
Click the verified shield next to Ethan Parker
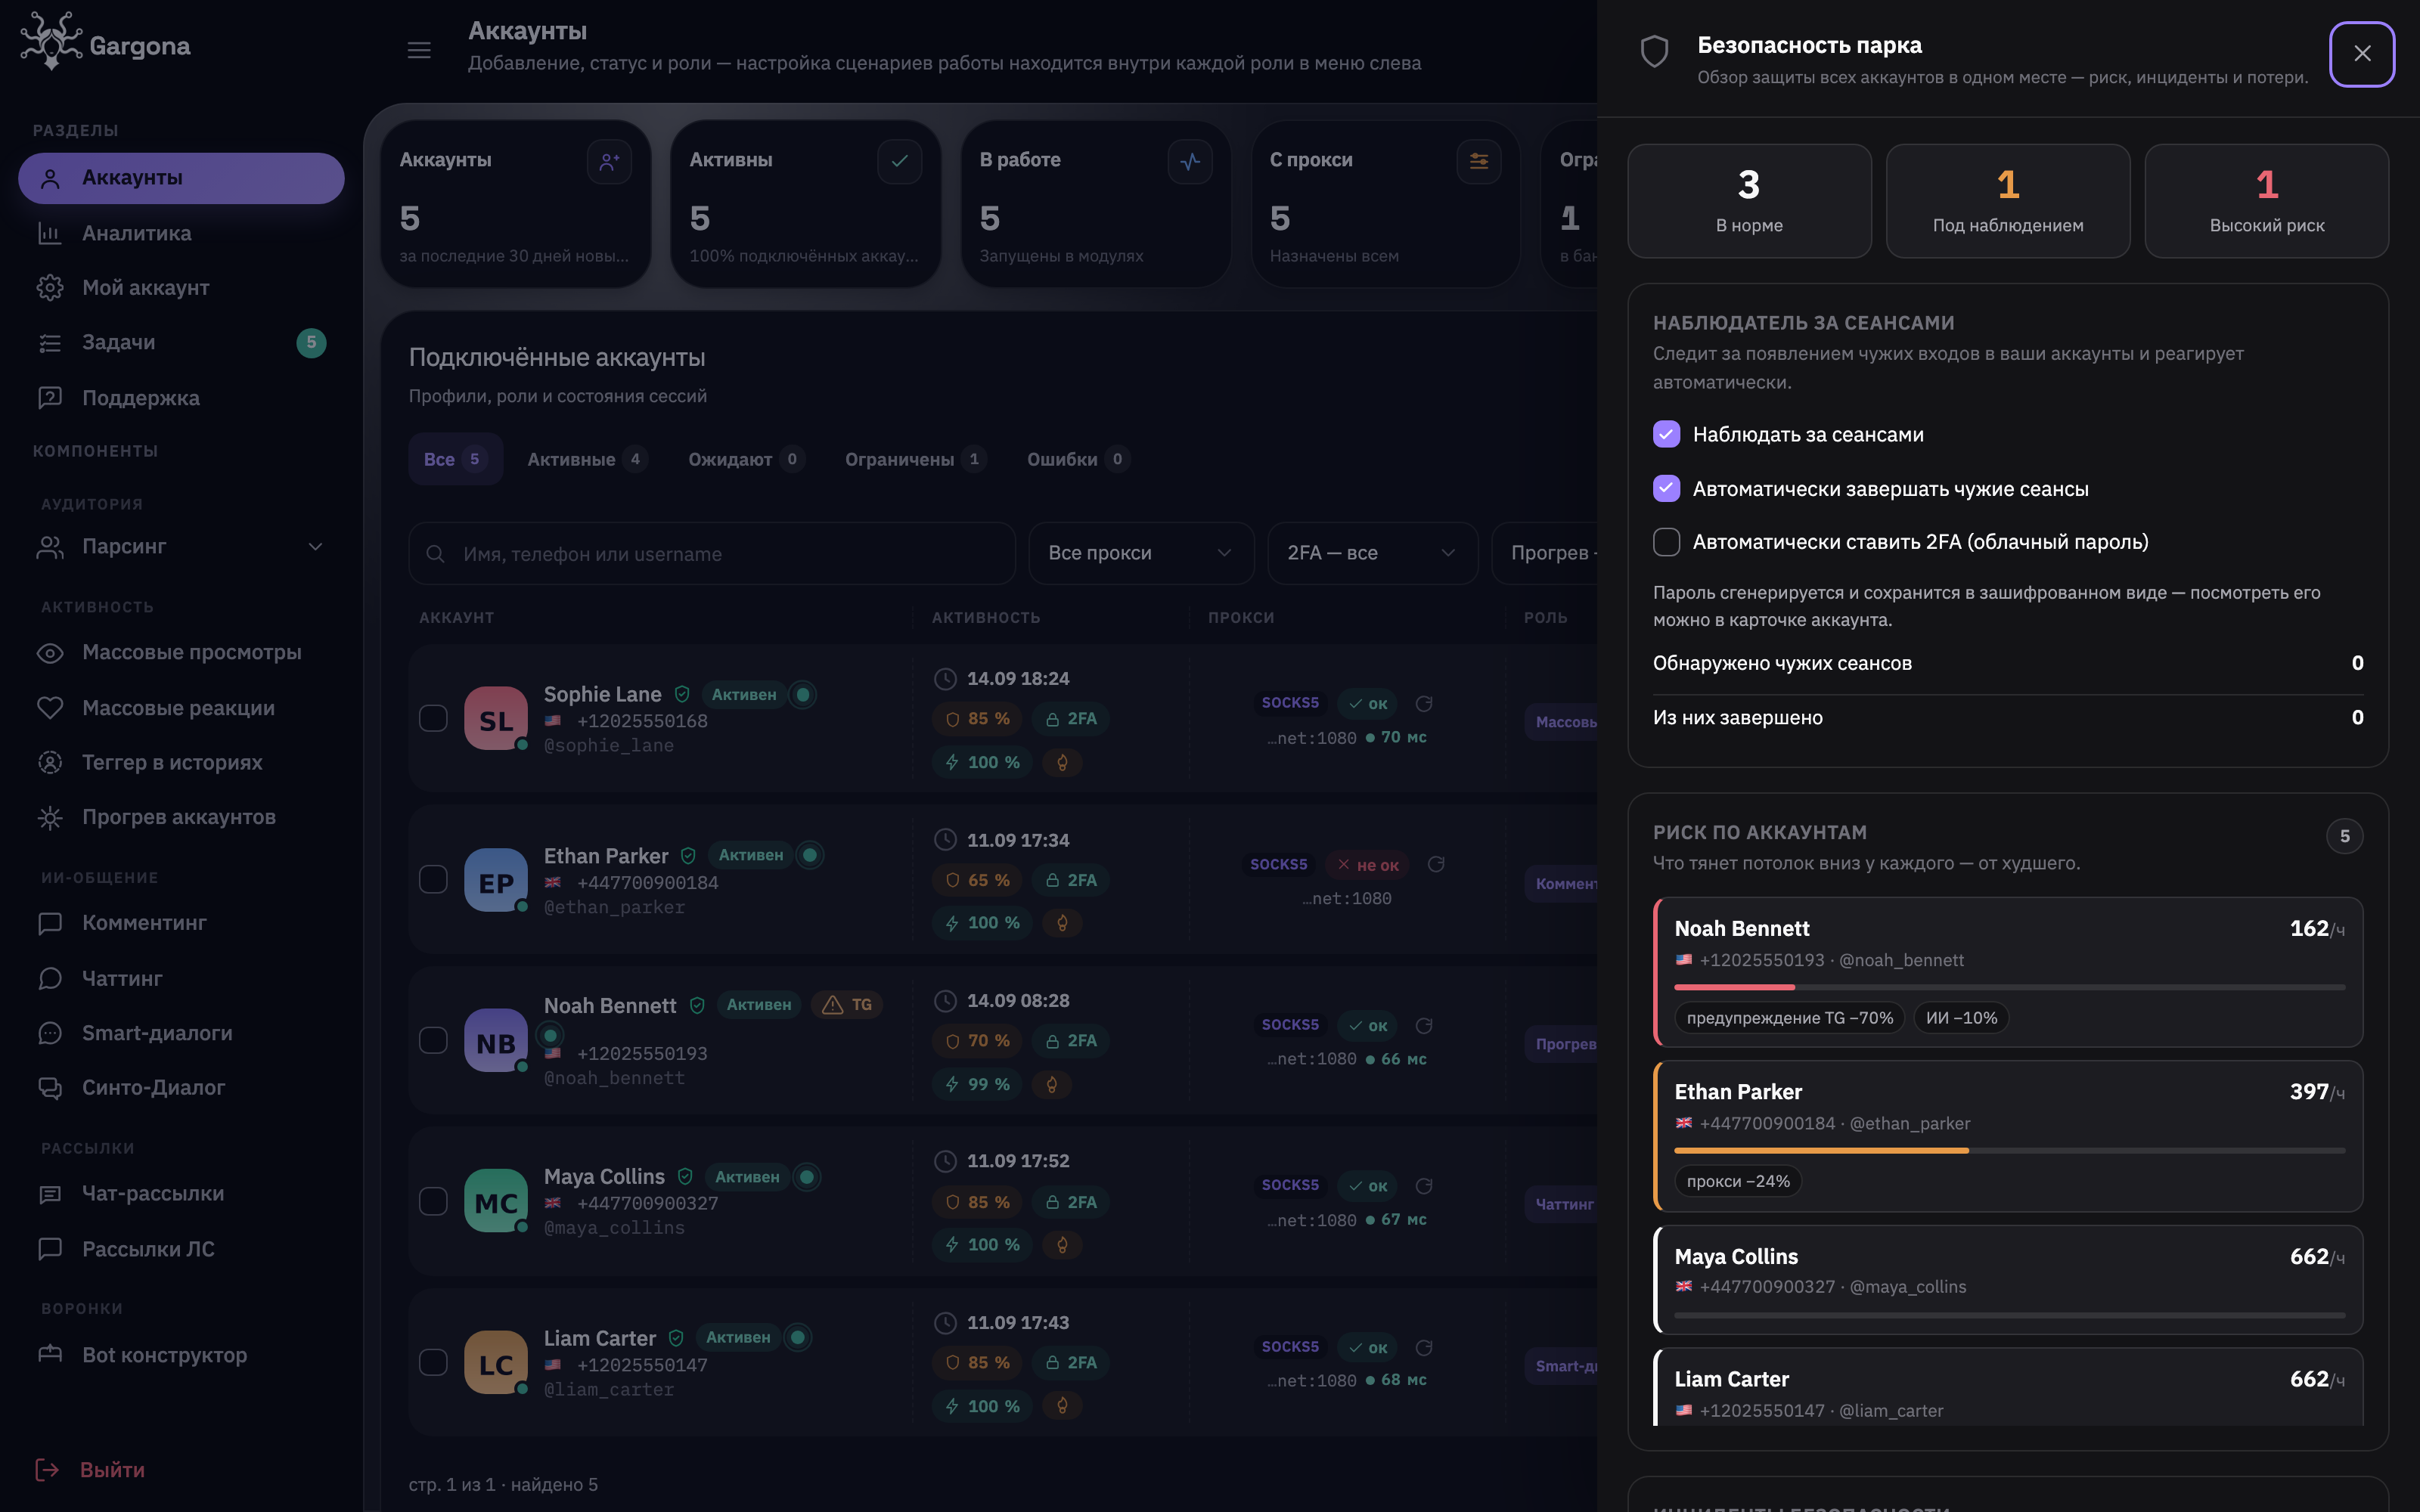click(x=688, y=856)
